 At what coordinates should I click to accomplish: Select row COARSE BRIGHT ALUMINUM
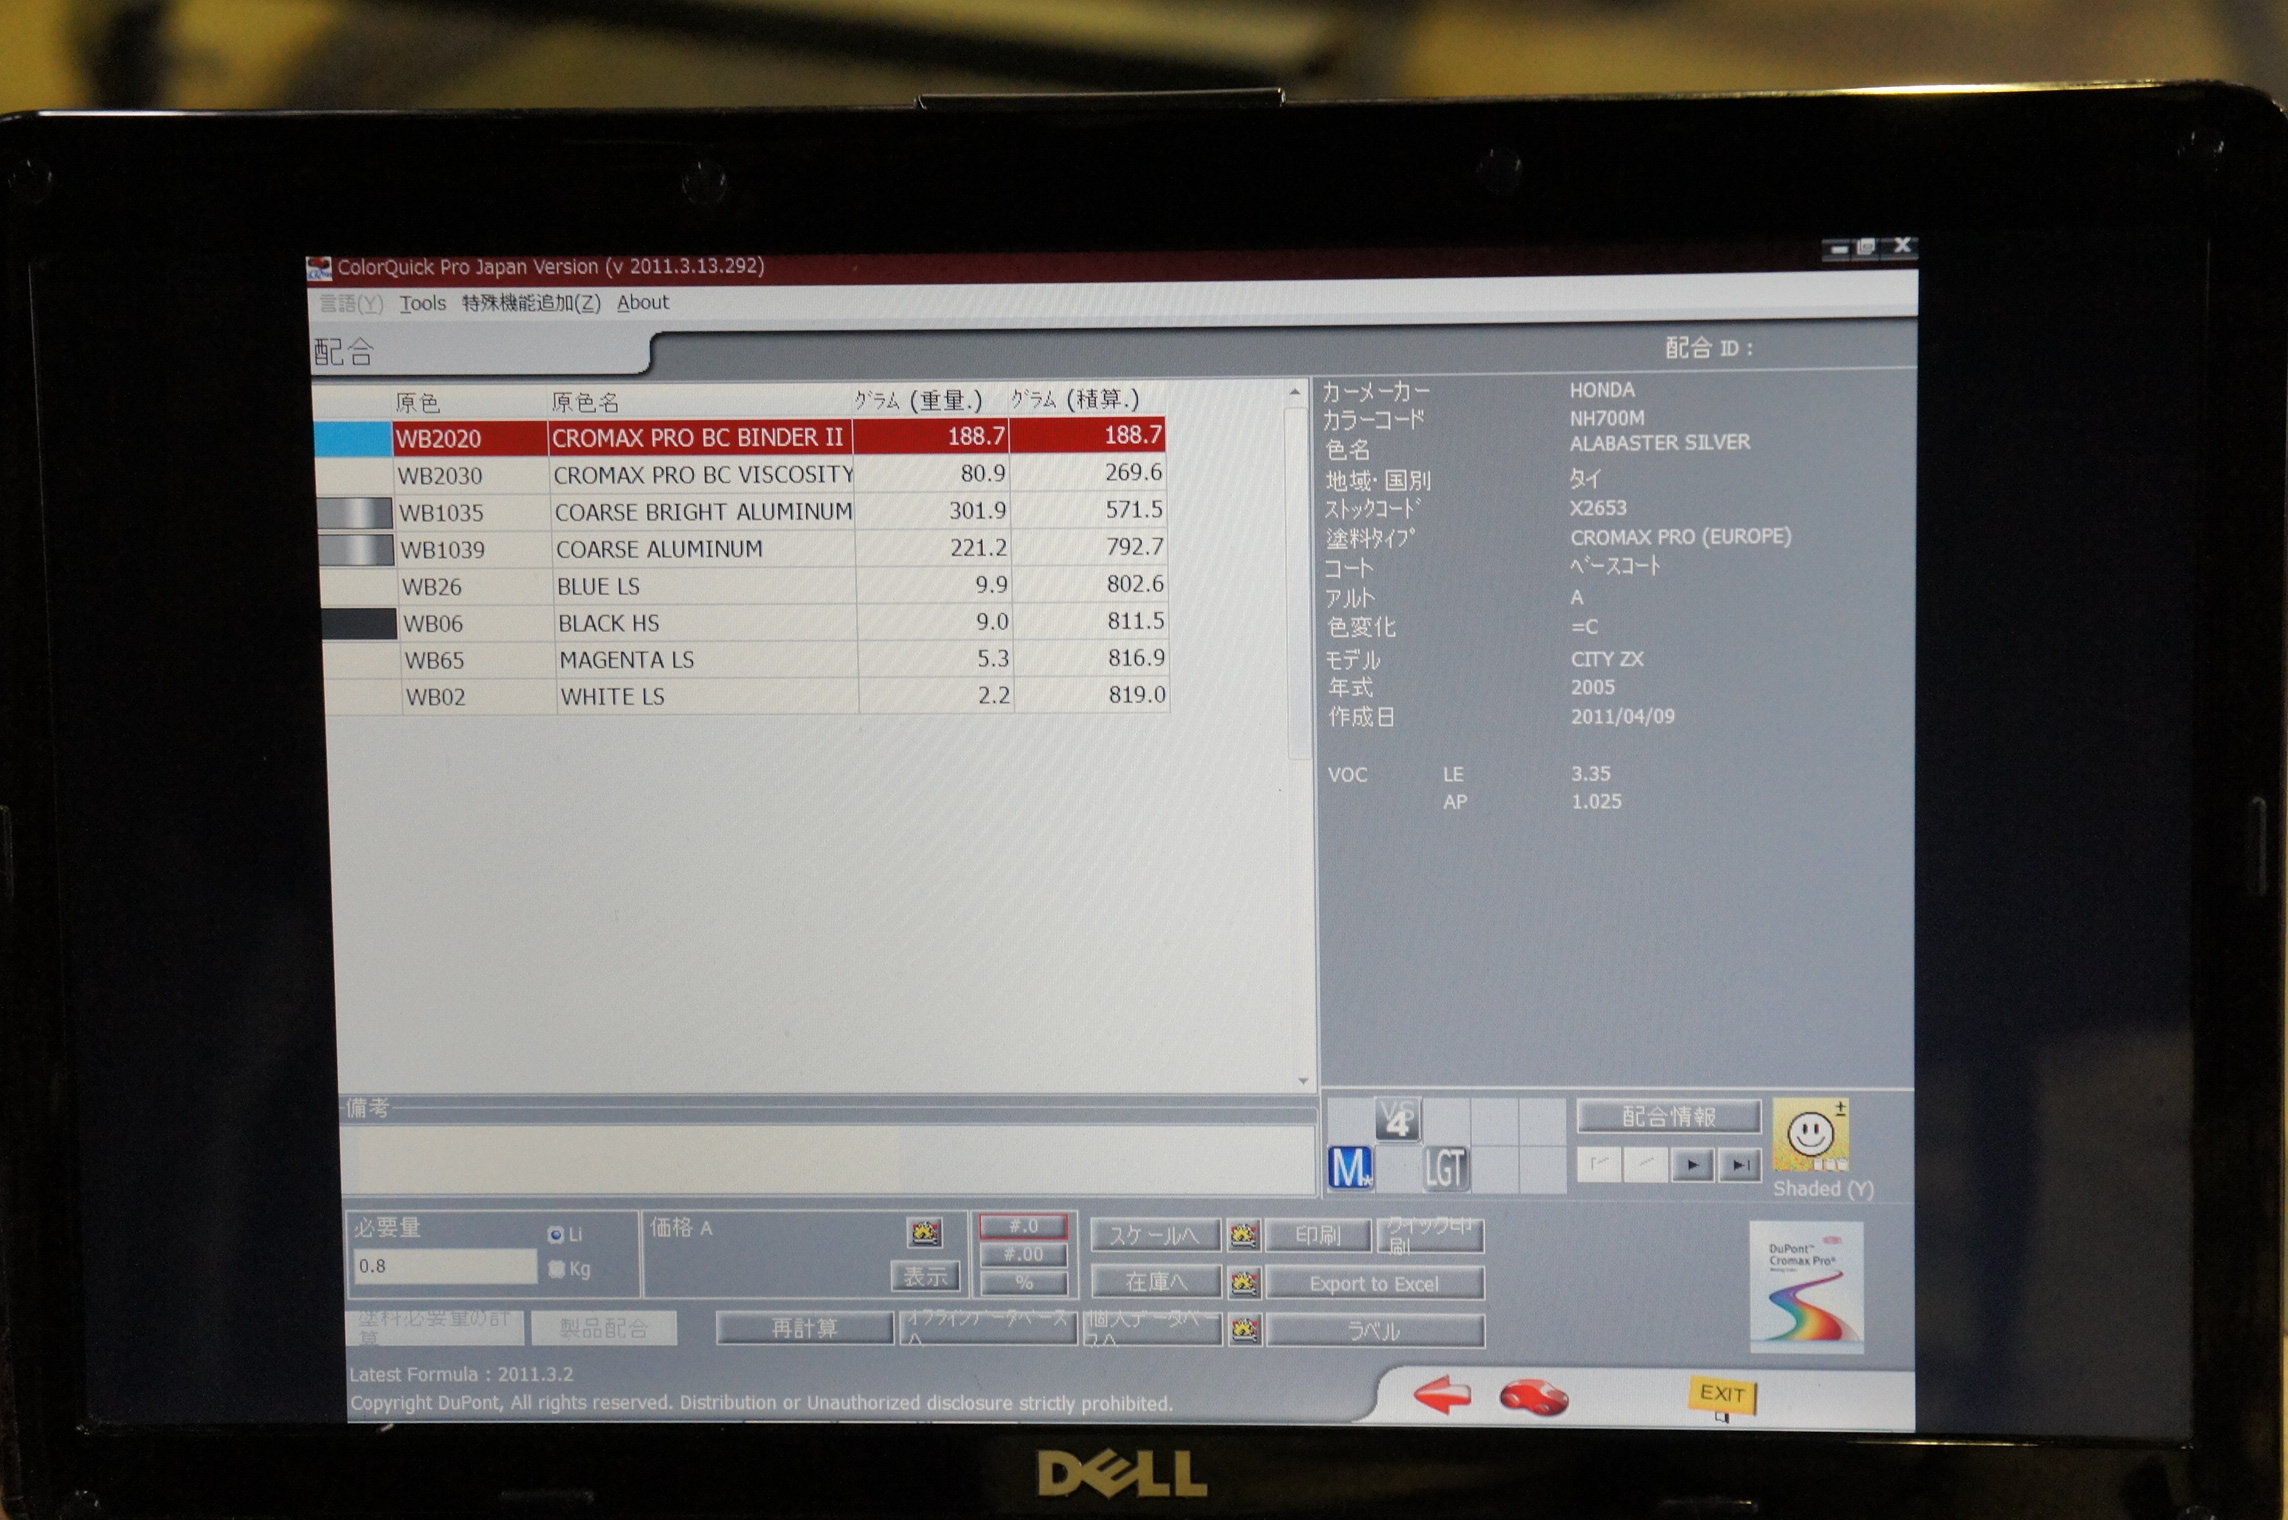pyautogui.click(x=743, y=511)
